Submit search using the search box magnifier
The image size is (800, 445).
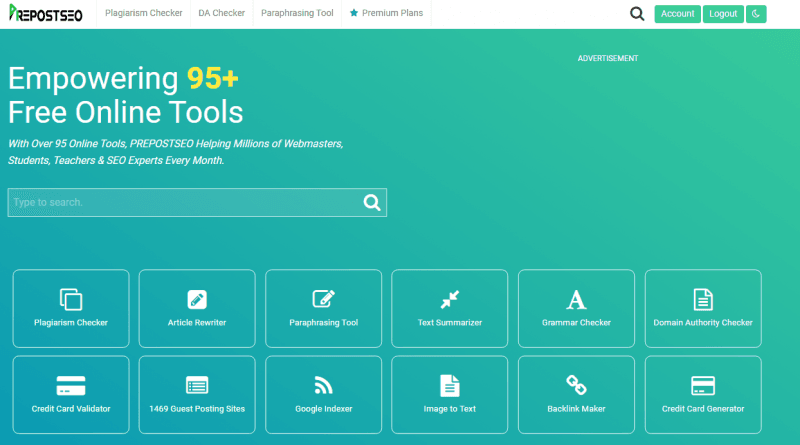point(372,203)
